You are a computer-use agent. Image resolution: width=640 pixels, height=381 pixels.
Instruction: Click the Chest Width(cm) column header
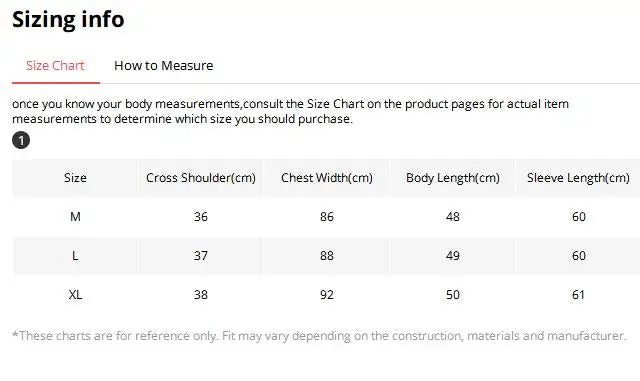327,178
